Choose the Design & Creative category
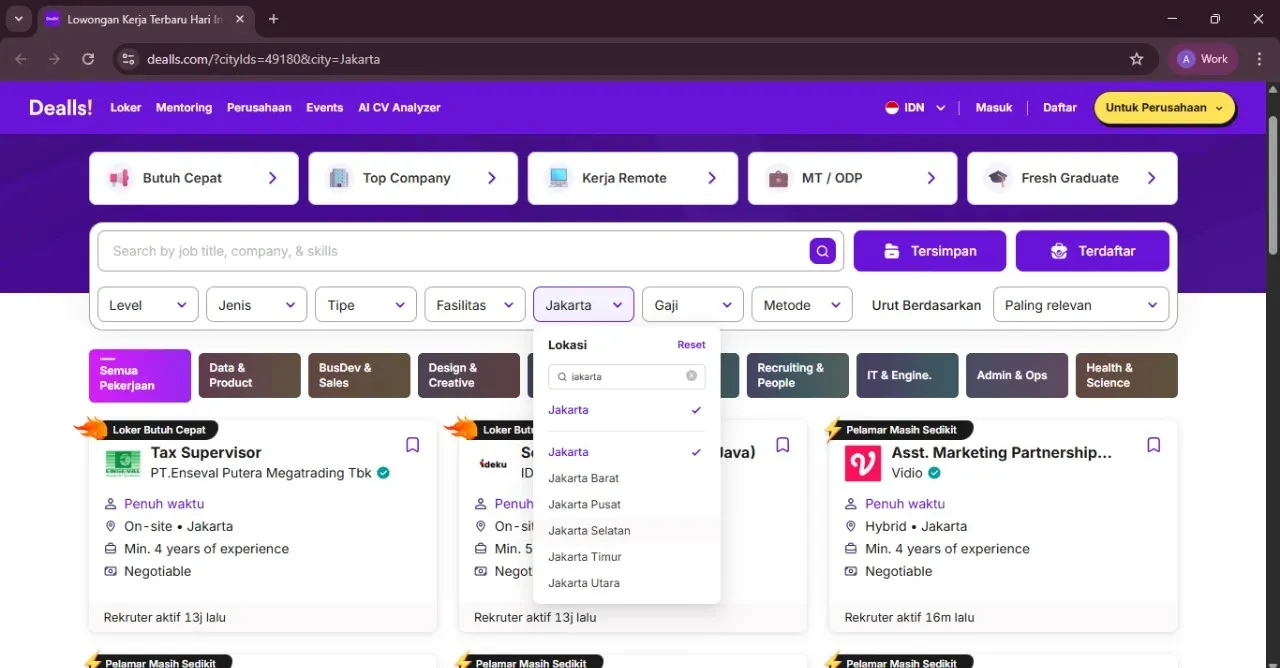 469,376
